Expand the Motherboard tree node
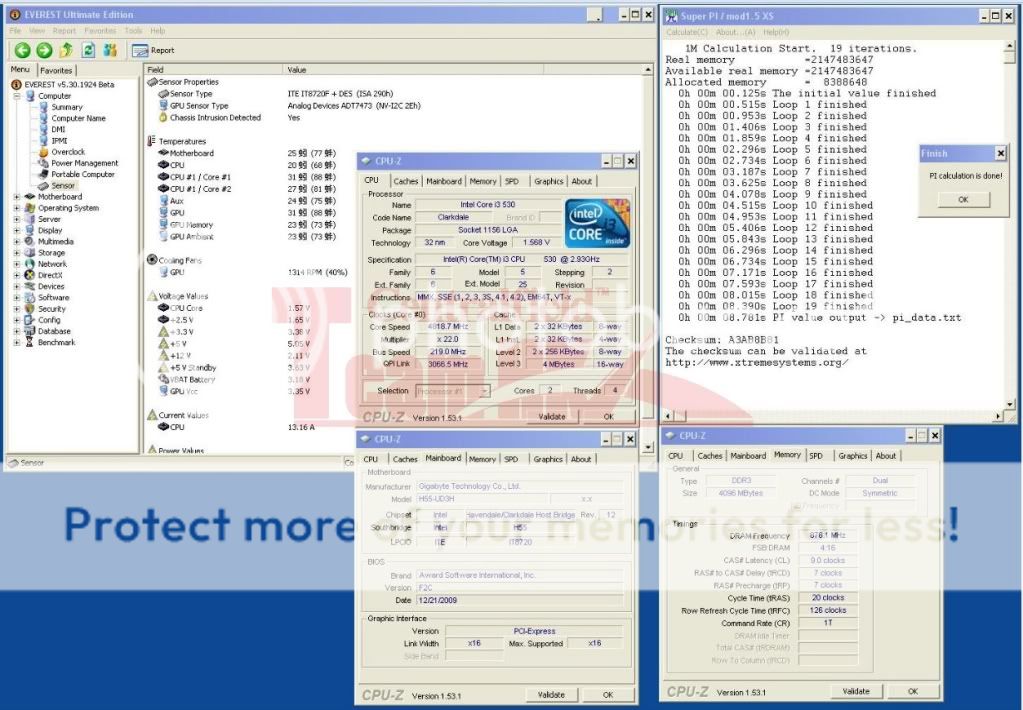Viewport: 1023px width, 710px height. [x=17, y=197]
